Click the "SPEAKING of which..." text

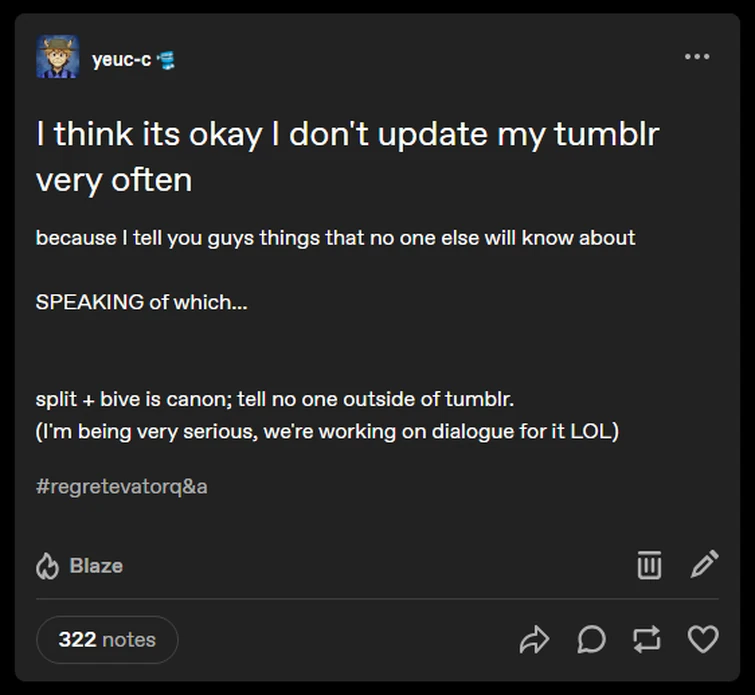coord(141,302)
